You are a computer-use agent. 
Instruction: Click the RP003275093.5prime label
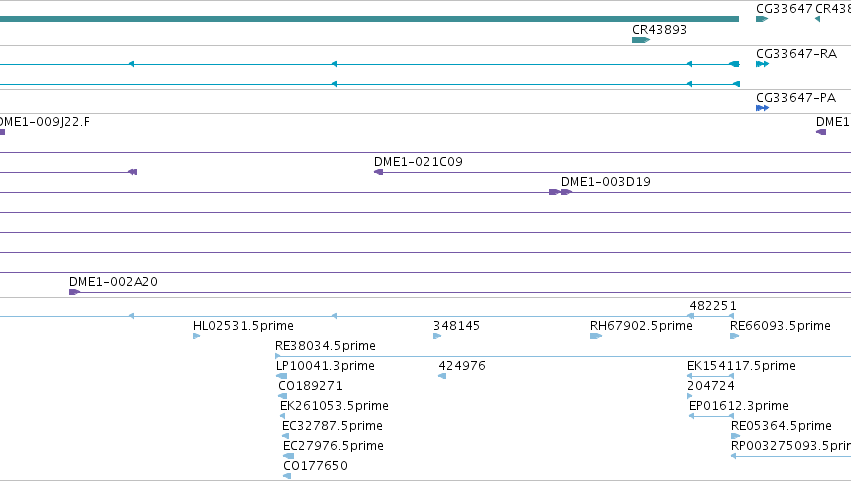pyautogui.click(x=791, y=446)
